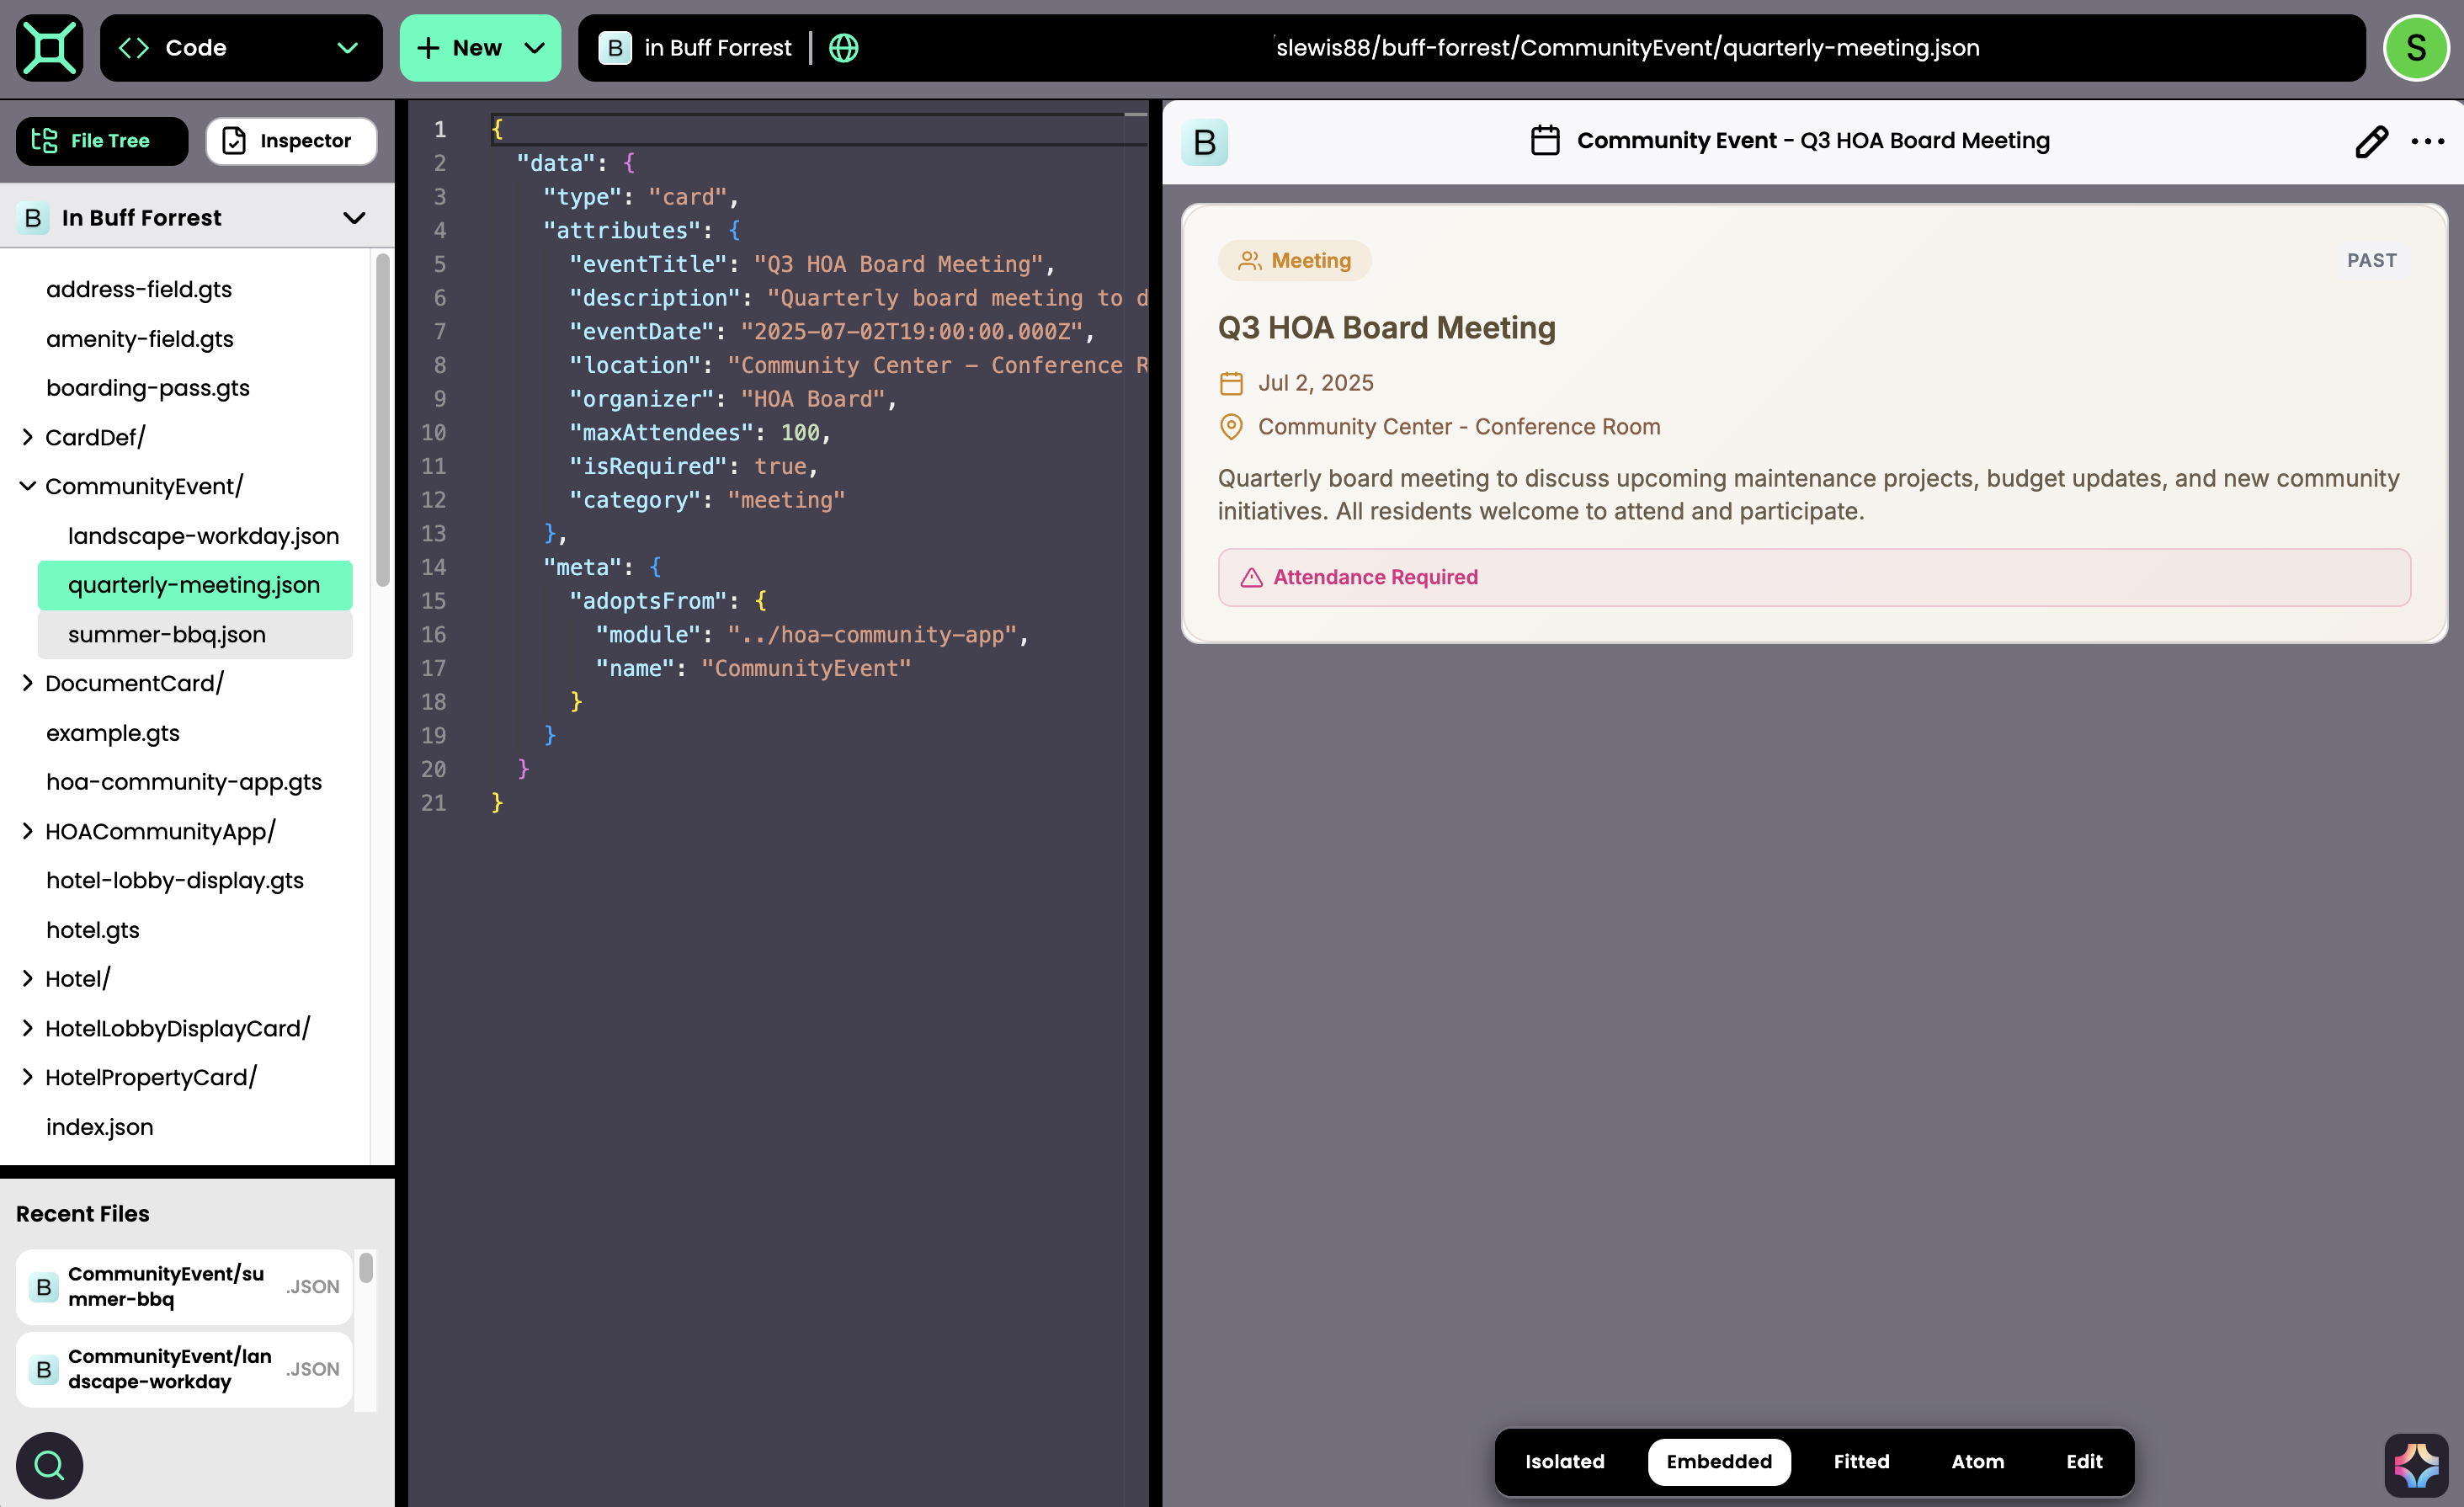The image size is (2464, 1507).
Task: Click the Meeting category badge
Action: point(1294,260)
